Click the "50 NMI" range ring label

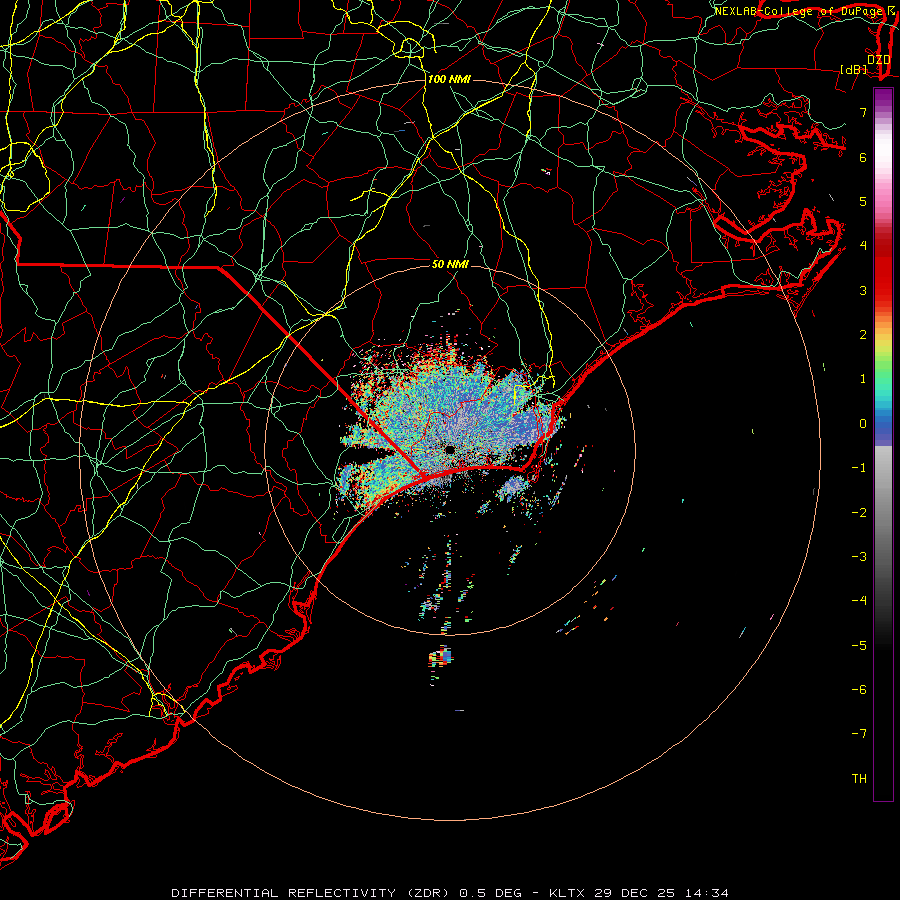pyautogui.click(x=450, y=264)
